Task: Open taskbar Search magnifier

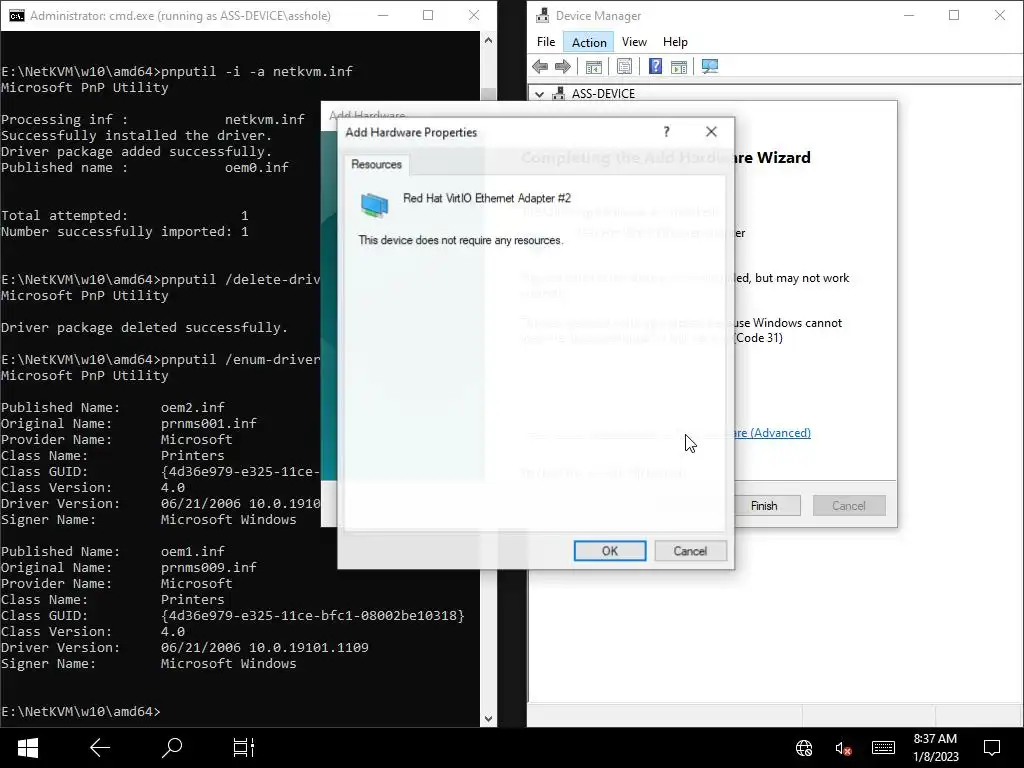Action: 172,748
